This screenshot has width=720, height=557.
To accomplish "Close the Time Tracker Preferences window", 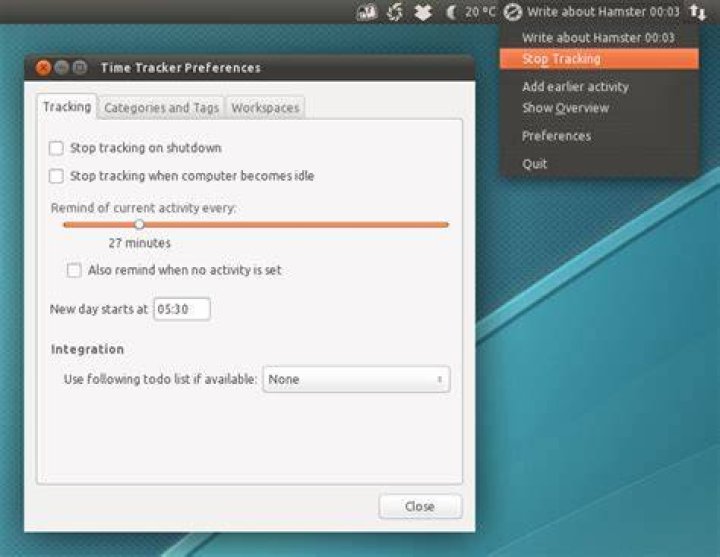I will point(43,68).
